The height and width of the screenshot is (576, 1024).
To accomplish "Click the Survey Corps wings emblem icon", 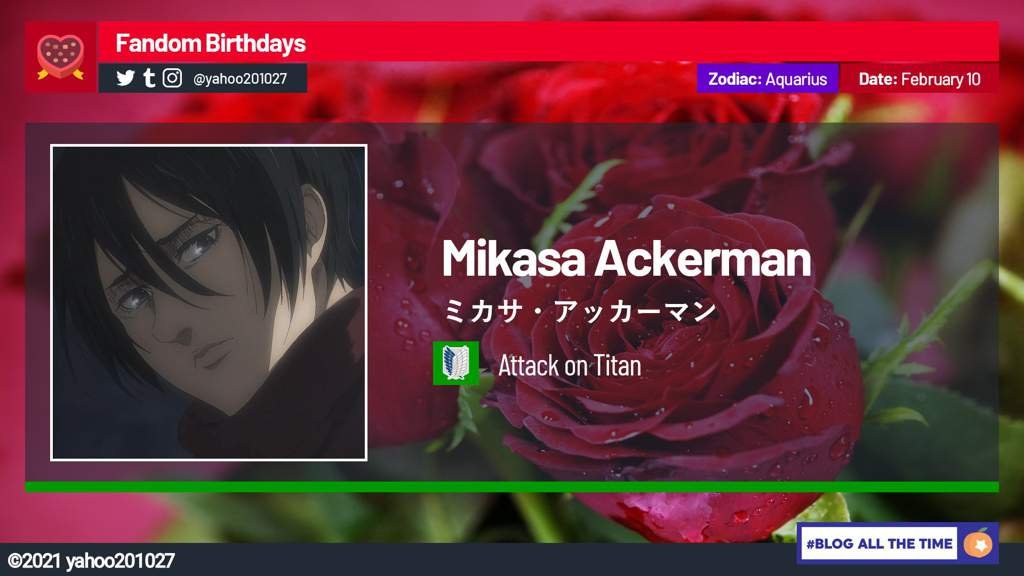I will point(456,363).
